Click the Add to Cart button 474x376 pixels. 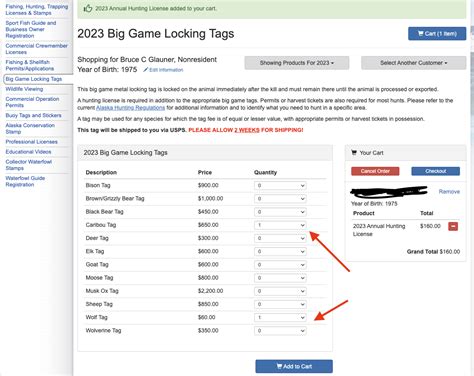point(294,366)
